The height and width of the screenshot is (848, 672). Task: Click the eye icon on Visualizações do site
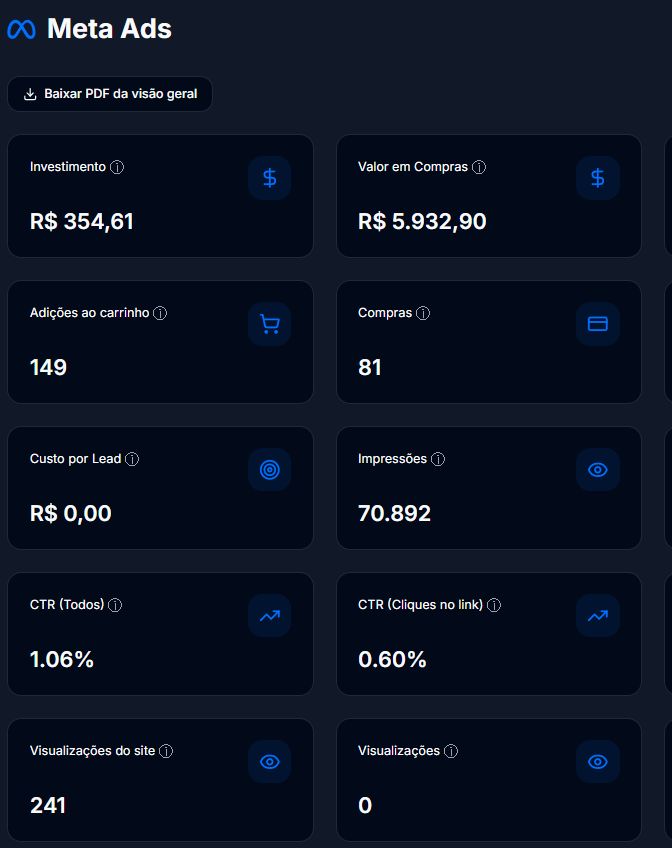point(269,762)
